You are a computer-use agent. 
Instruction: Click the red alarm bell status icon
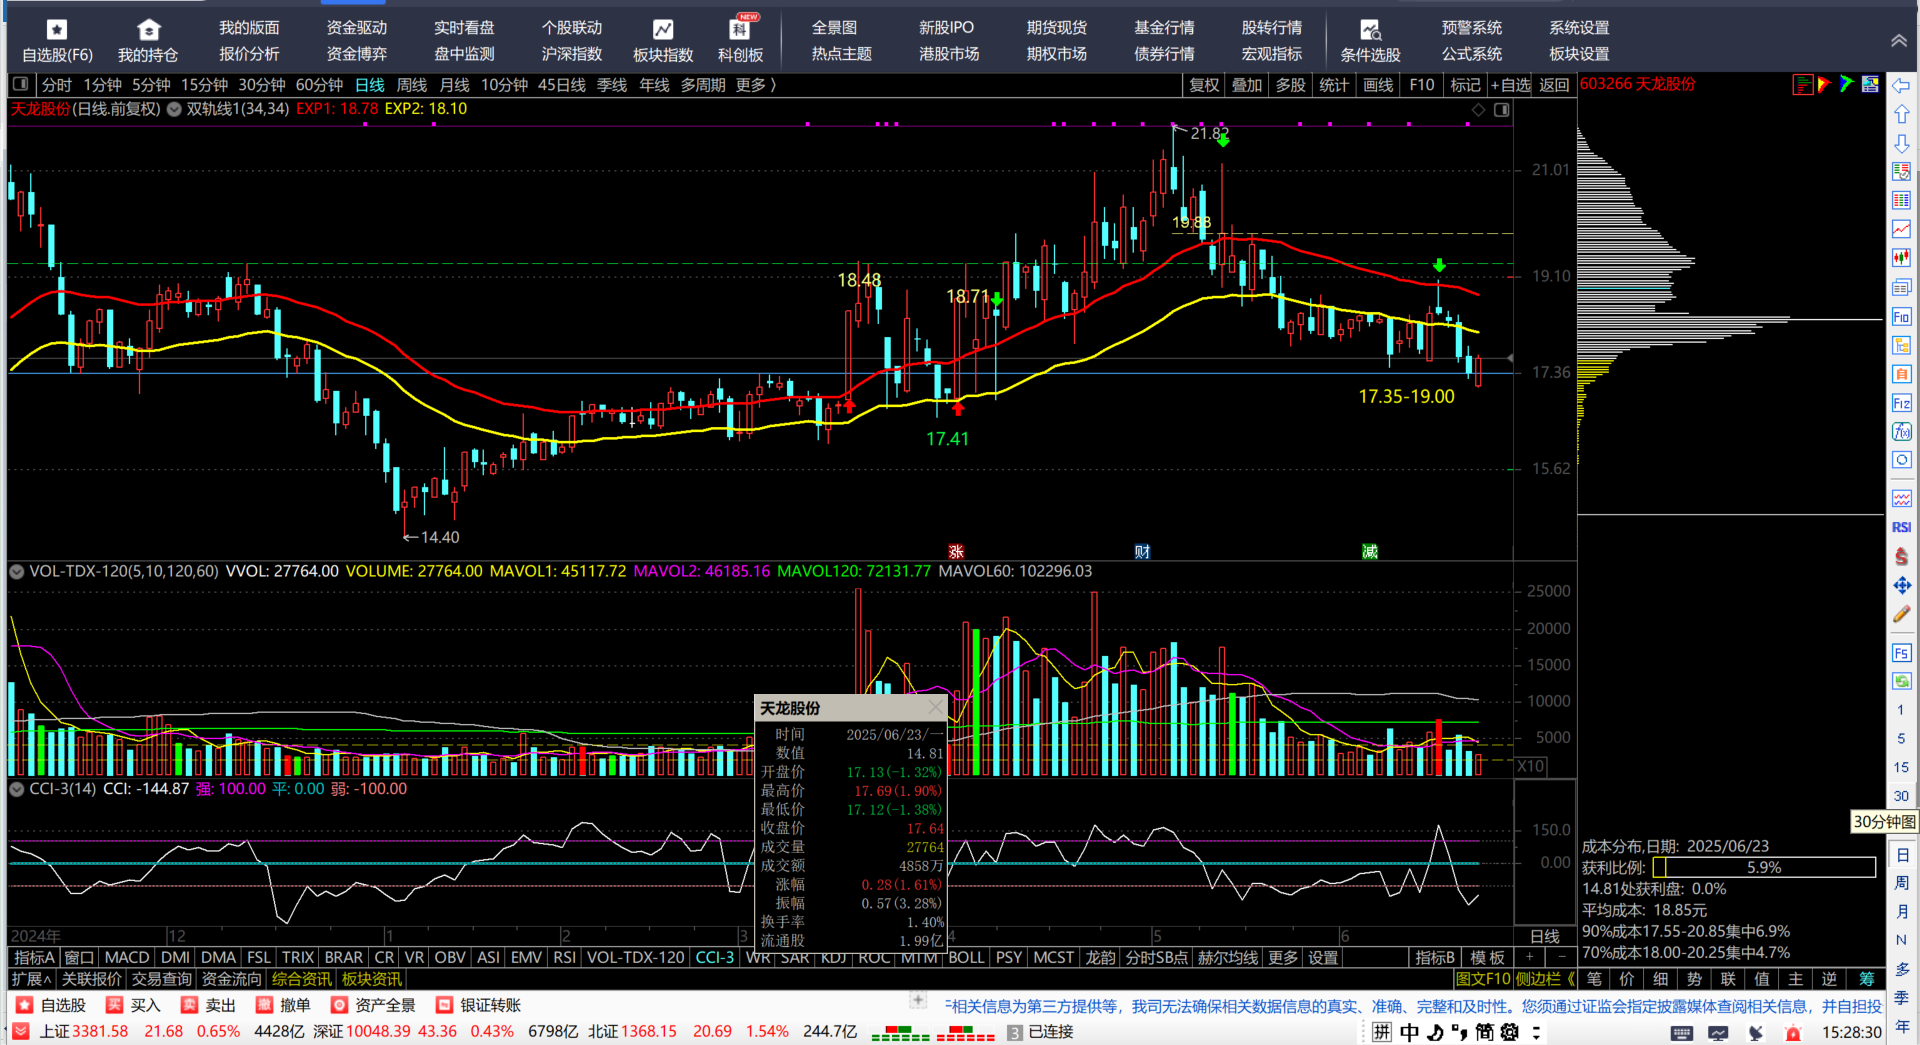(1793, 1032)
